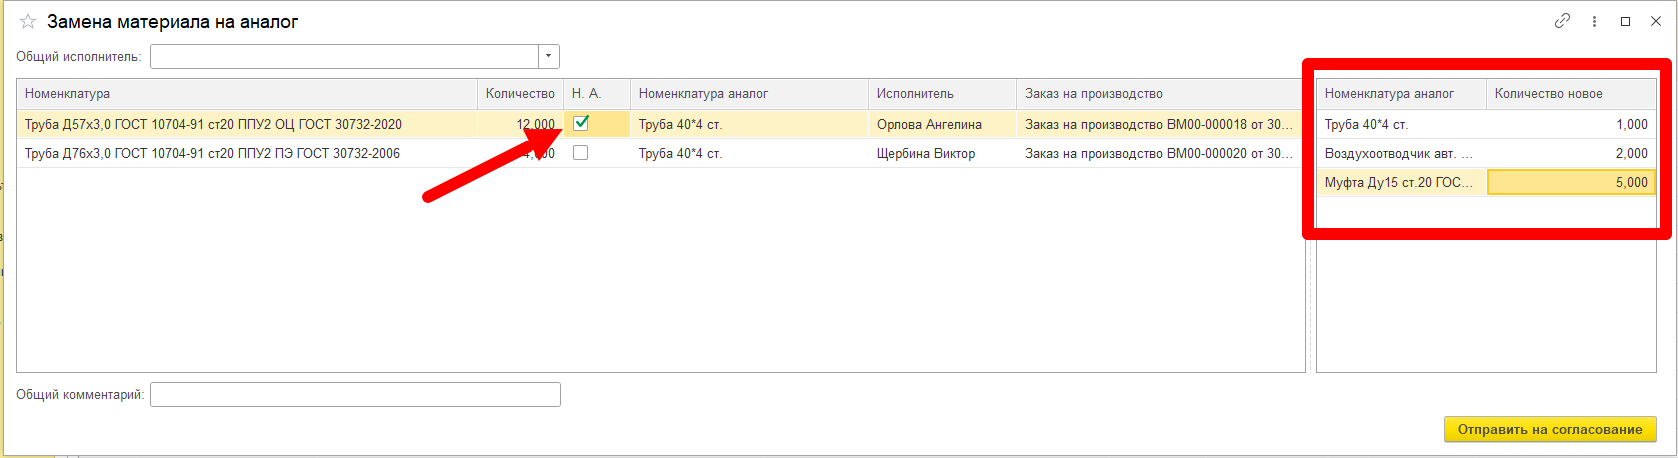
Task: Click into the Общий исполнитель input field
Action: click(345, 56)
